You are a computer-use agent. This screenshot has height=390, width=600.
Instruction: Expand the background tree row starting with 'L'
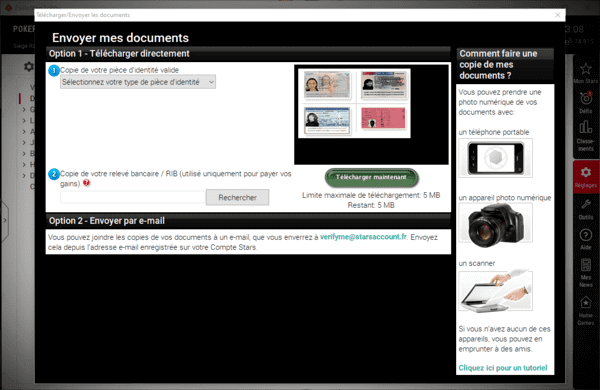24,121
